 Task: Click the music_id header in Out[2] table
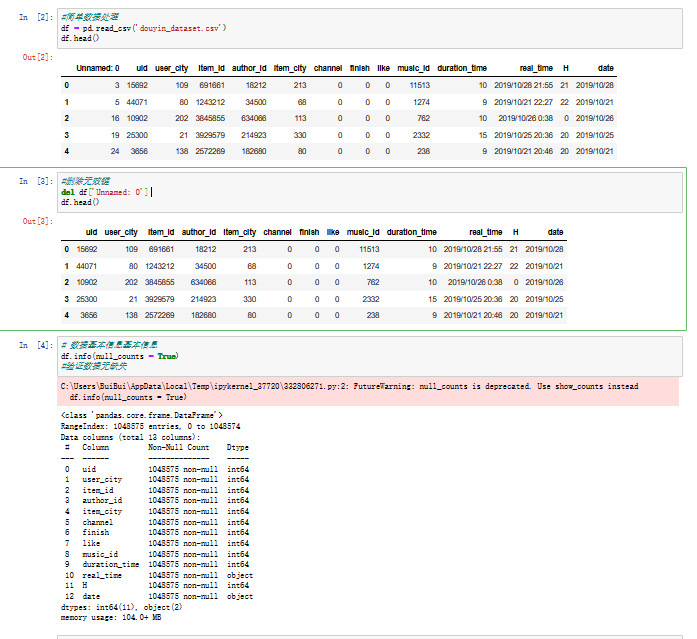point(413,68)
